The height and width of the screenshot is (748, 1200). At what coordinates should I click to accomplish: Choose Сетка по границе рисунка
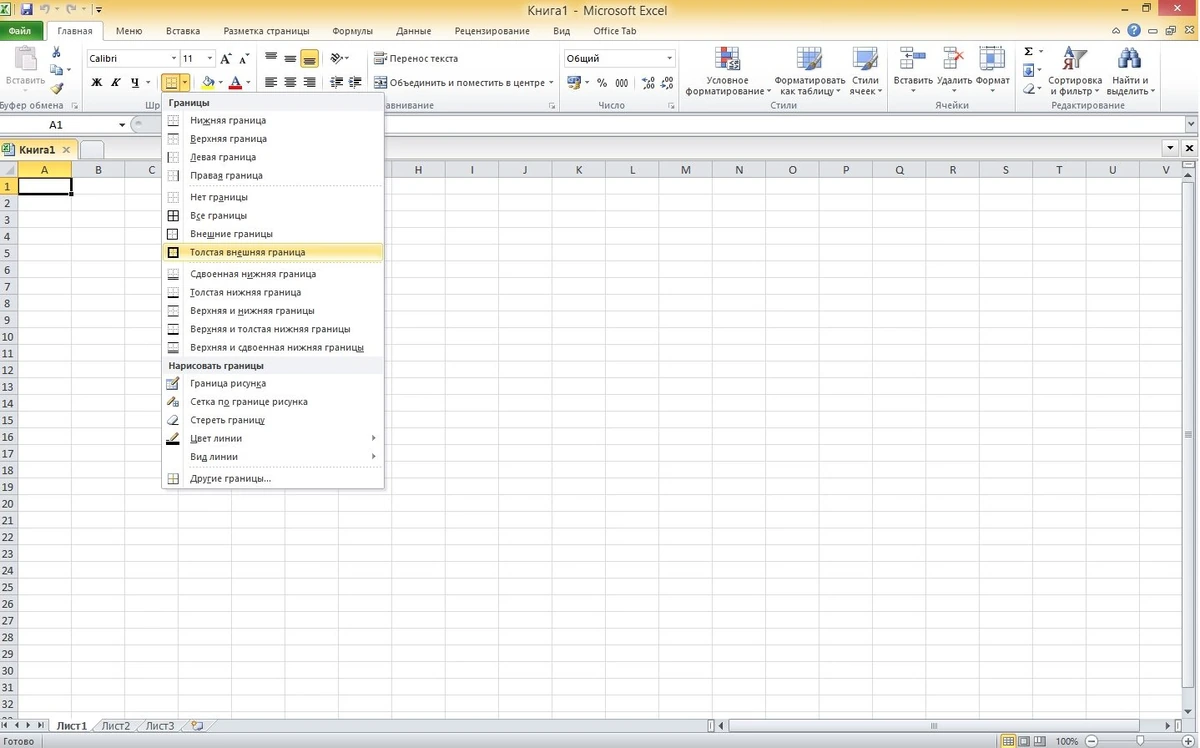tap(272, 401)
